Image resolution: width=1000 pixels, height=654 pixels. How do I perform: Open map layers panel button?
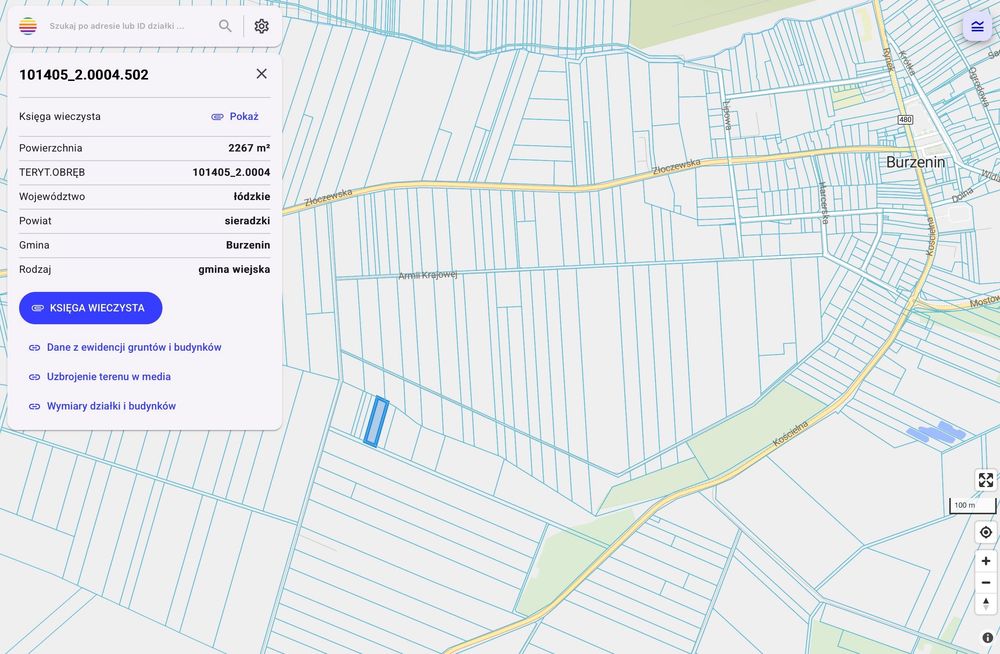pos(977,26)
